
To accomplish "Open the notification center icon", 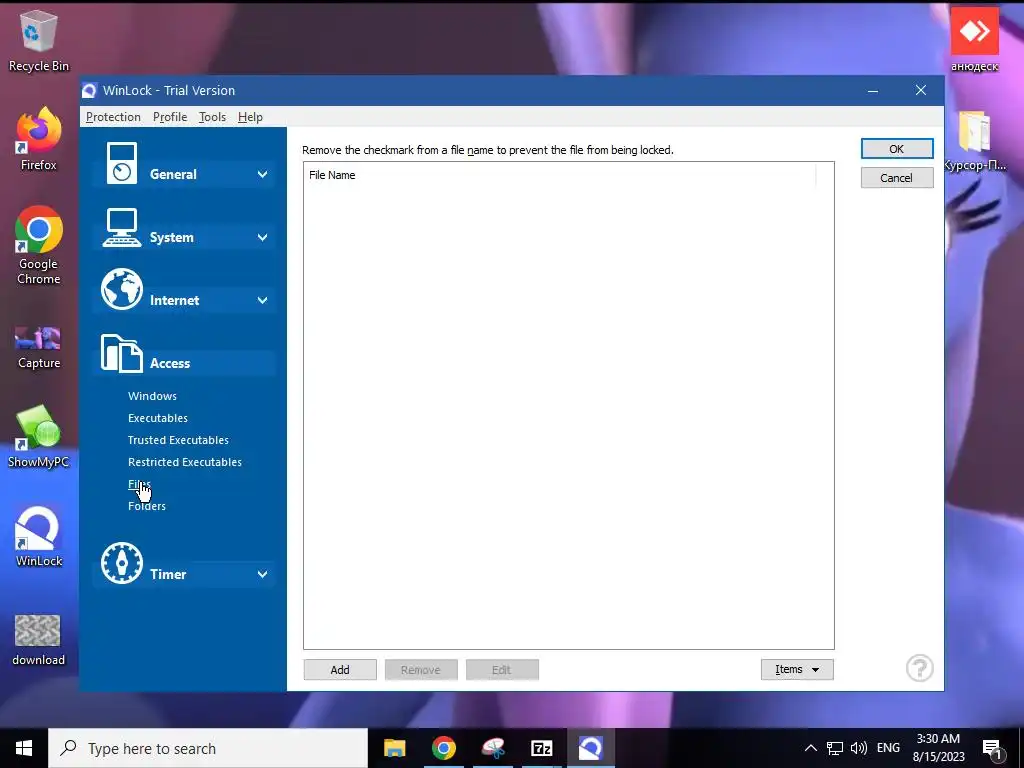I will pyautogui.click(x=992, y=749).
